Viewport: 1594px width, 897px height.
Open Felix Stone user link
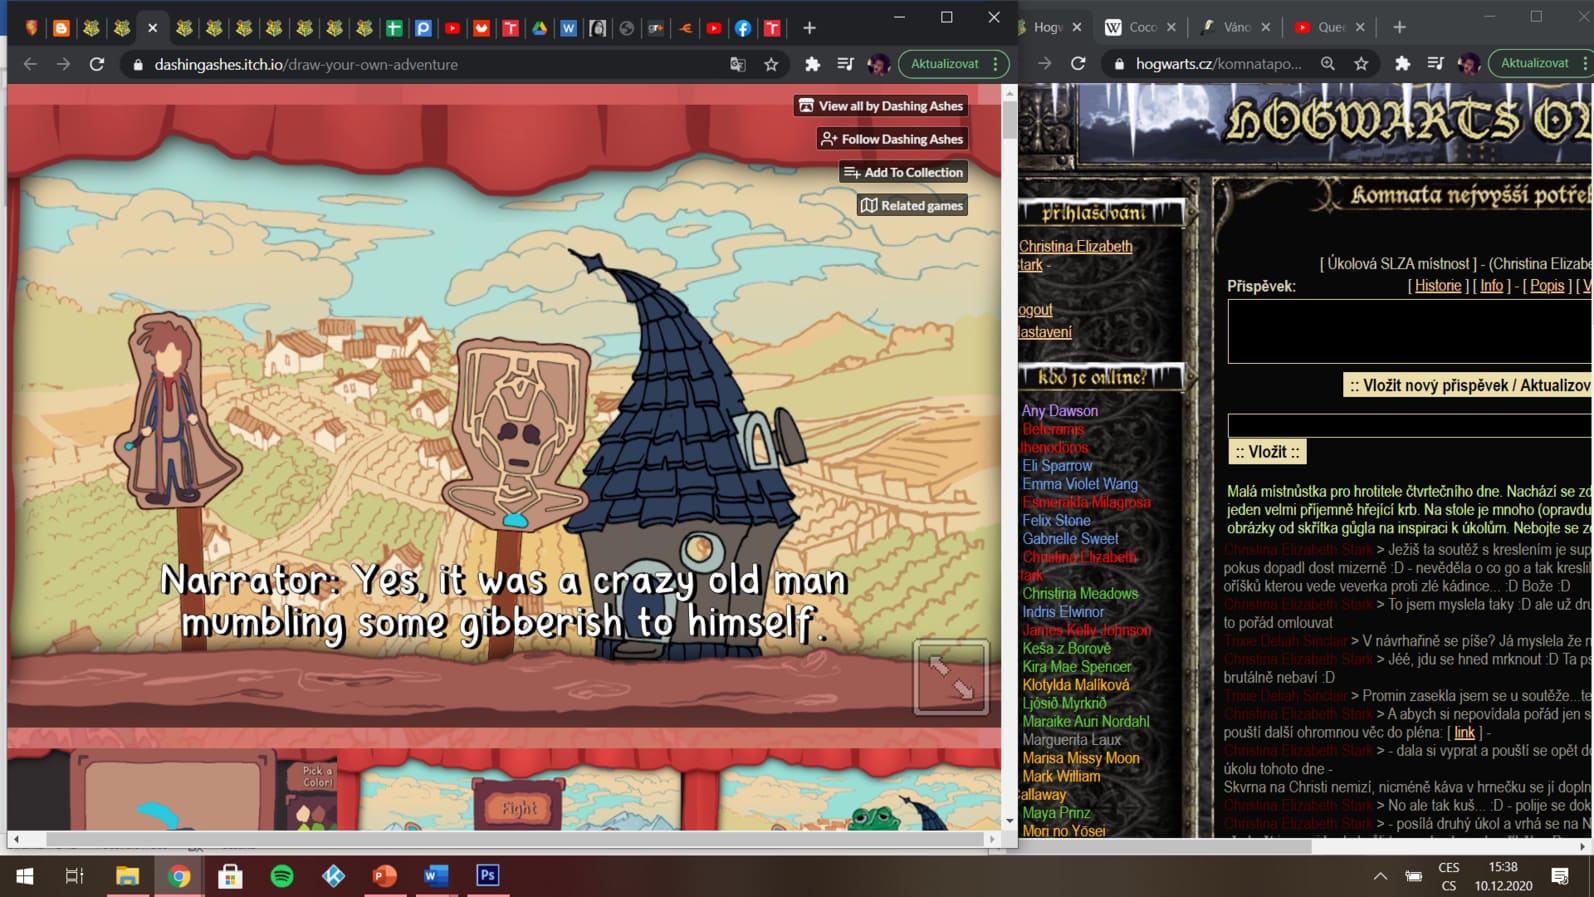click(1056, 521)
